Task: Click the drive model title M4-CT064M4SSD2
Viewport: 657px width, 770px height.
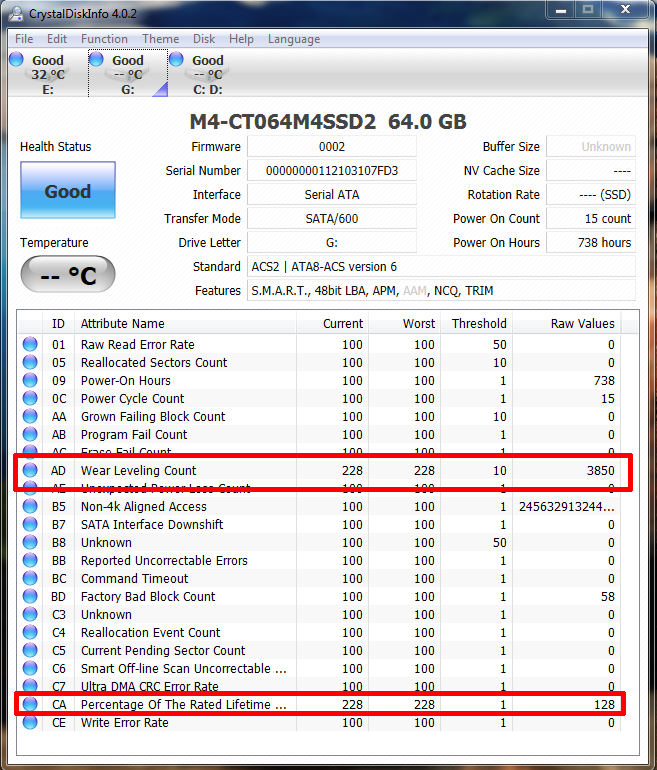Action: [283, 122]
